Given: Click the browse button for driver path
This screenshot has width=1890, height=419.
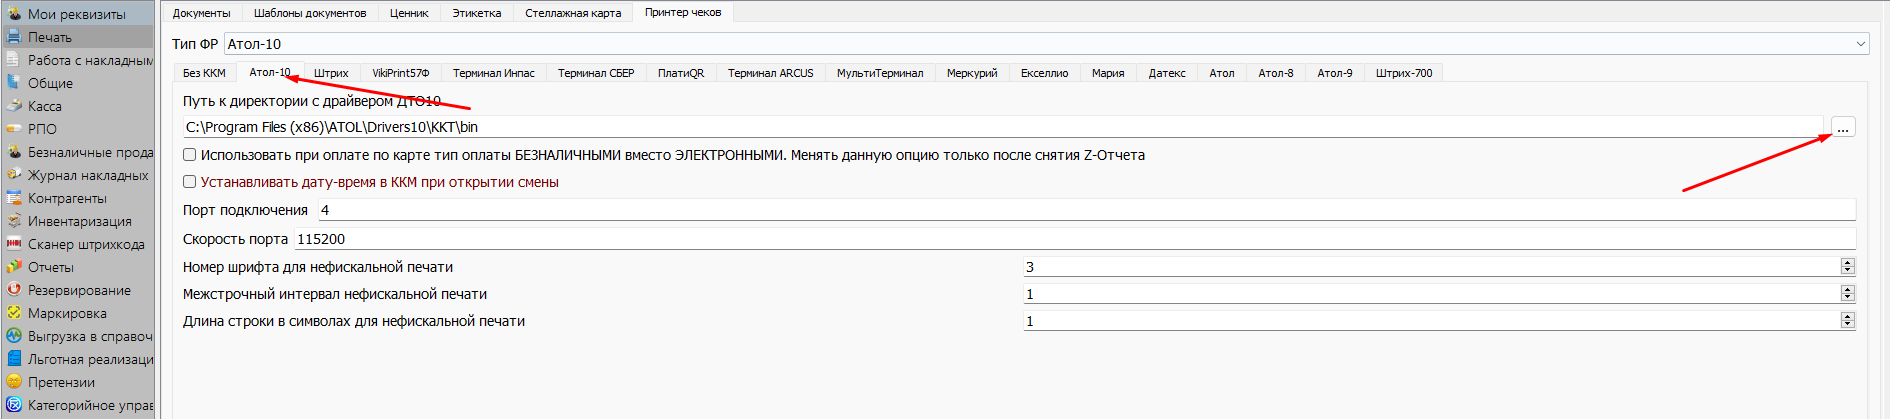Looking at the screenshot, I should [x=1842, y=128].
